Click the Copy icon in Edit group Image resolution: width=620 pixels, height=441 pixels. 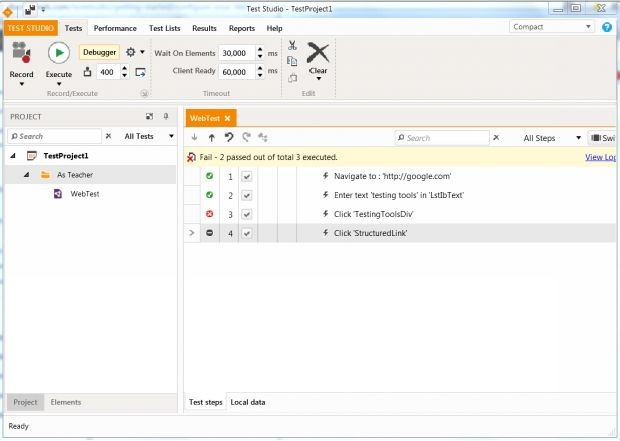(x=292, y=61)
